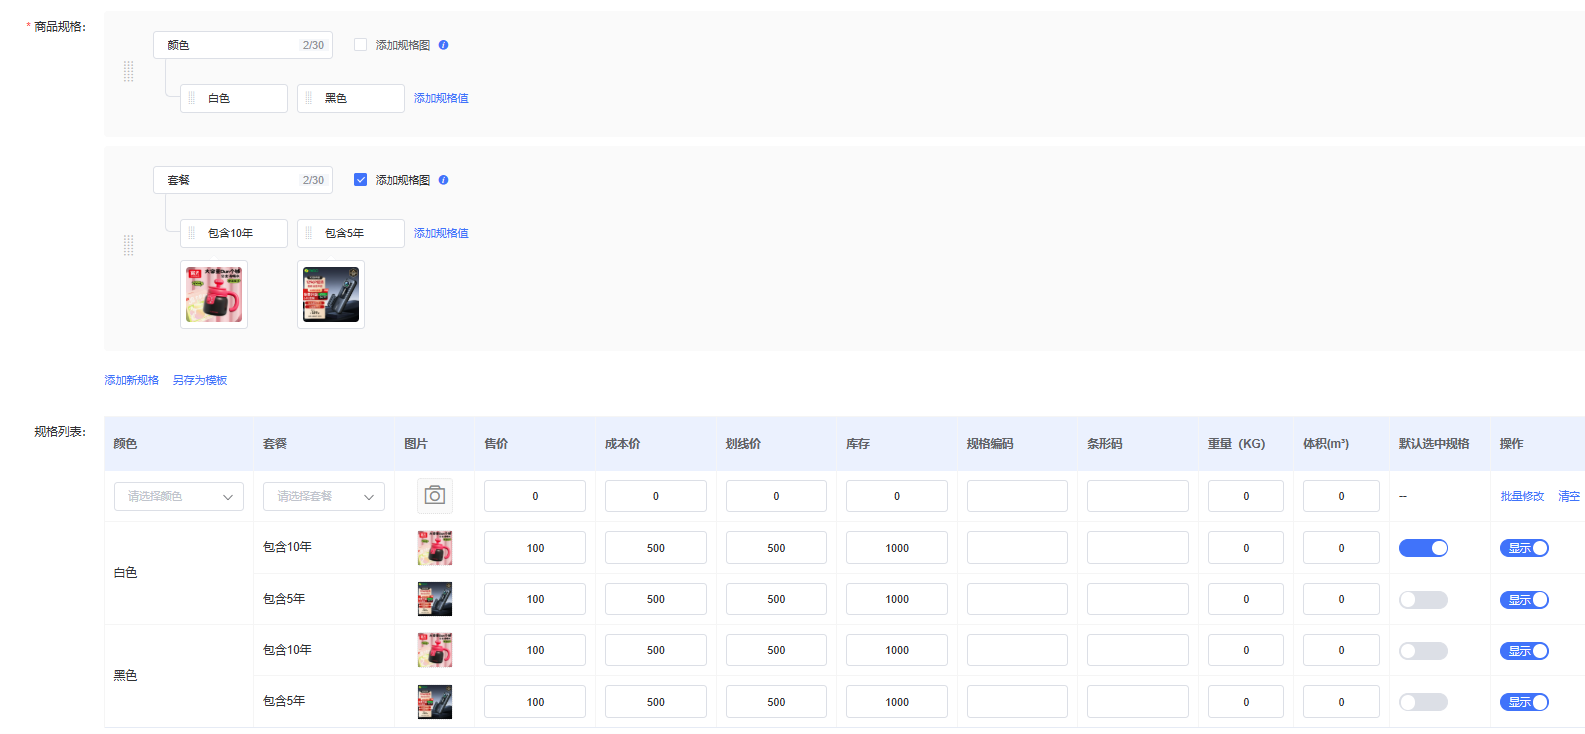Viewport: 1585px width, 734px height.
Task: Click 规格编码 field for 白色 包含10年
Action: pyautogui.click(x=1017, y=548)
